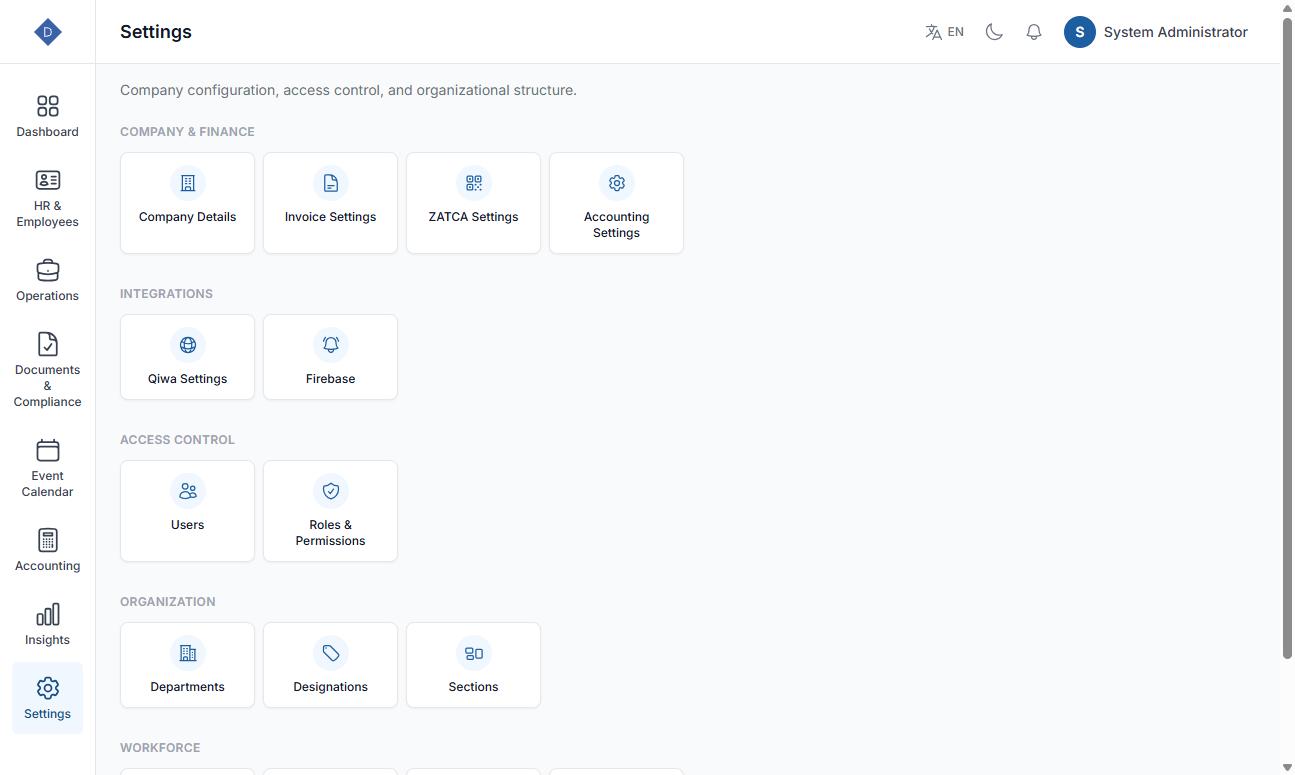Open Documents & Compliance section

click(x=47, y=369)
